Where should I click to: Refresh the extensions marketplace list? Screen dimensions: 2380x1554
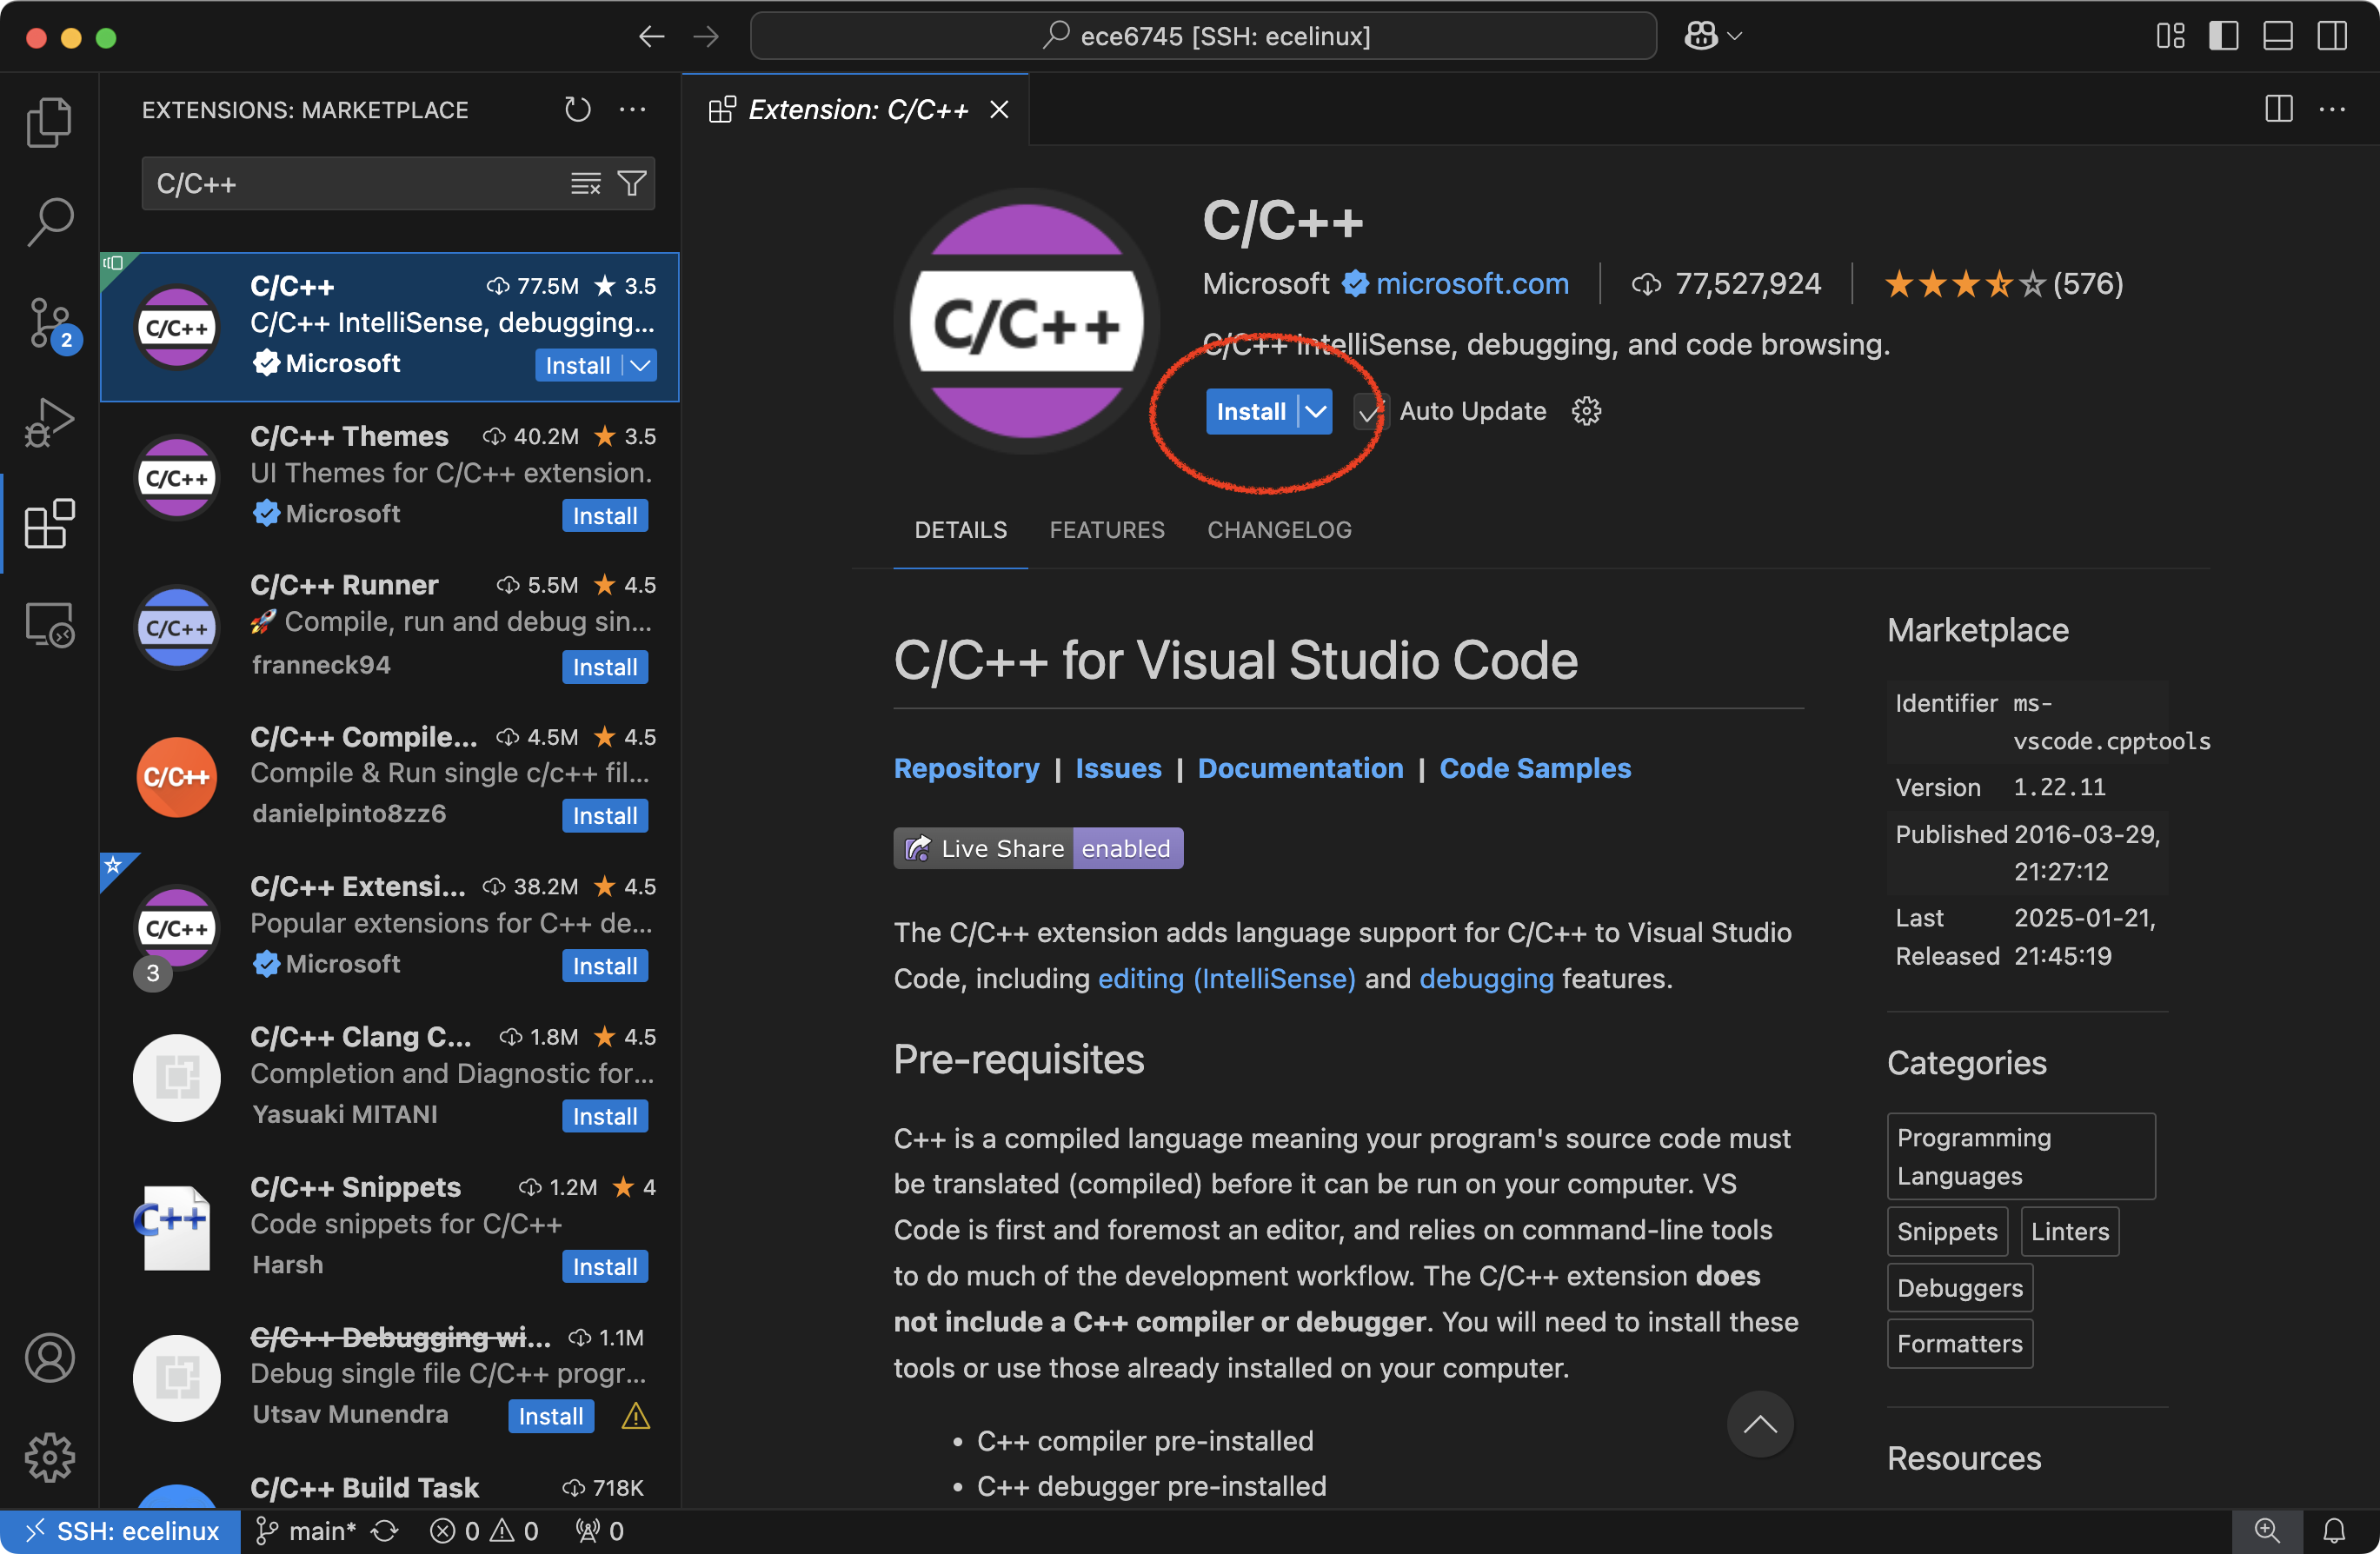(577, 109)
